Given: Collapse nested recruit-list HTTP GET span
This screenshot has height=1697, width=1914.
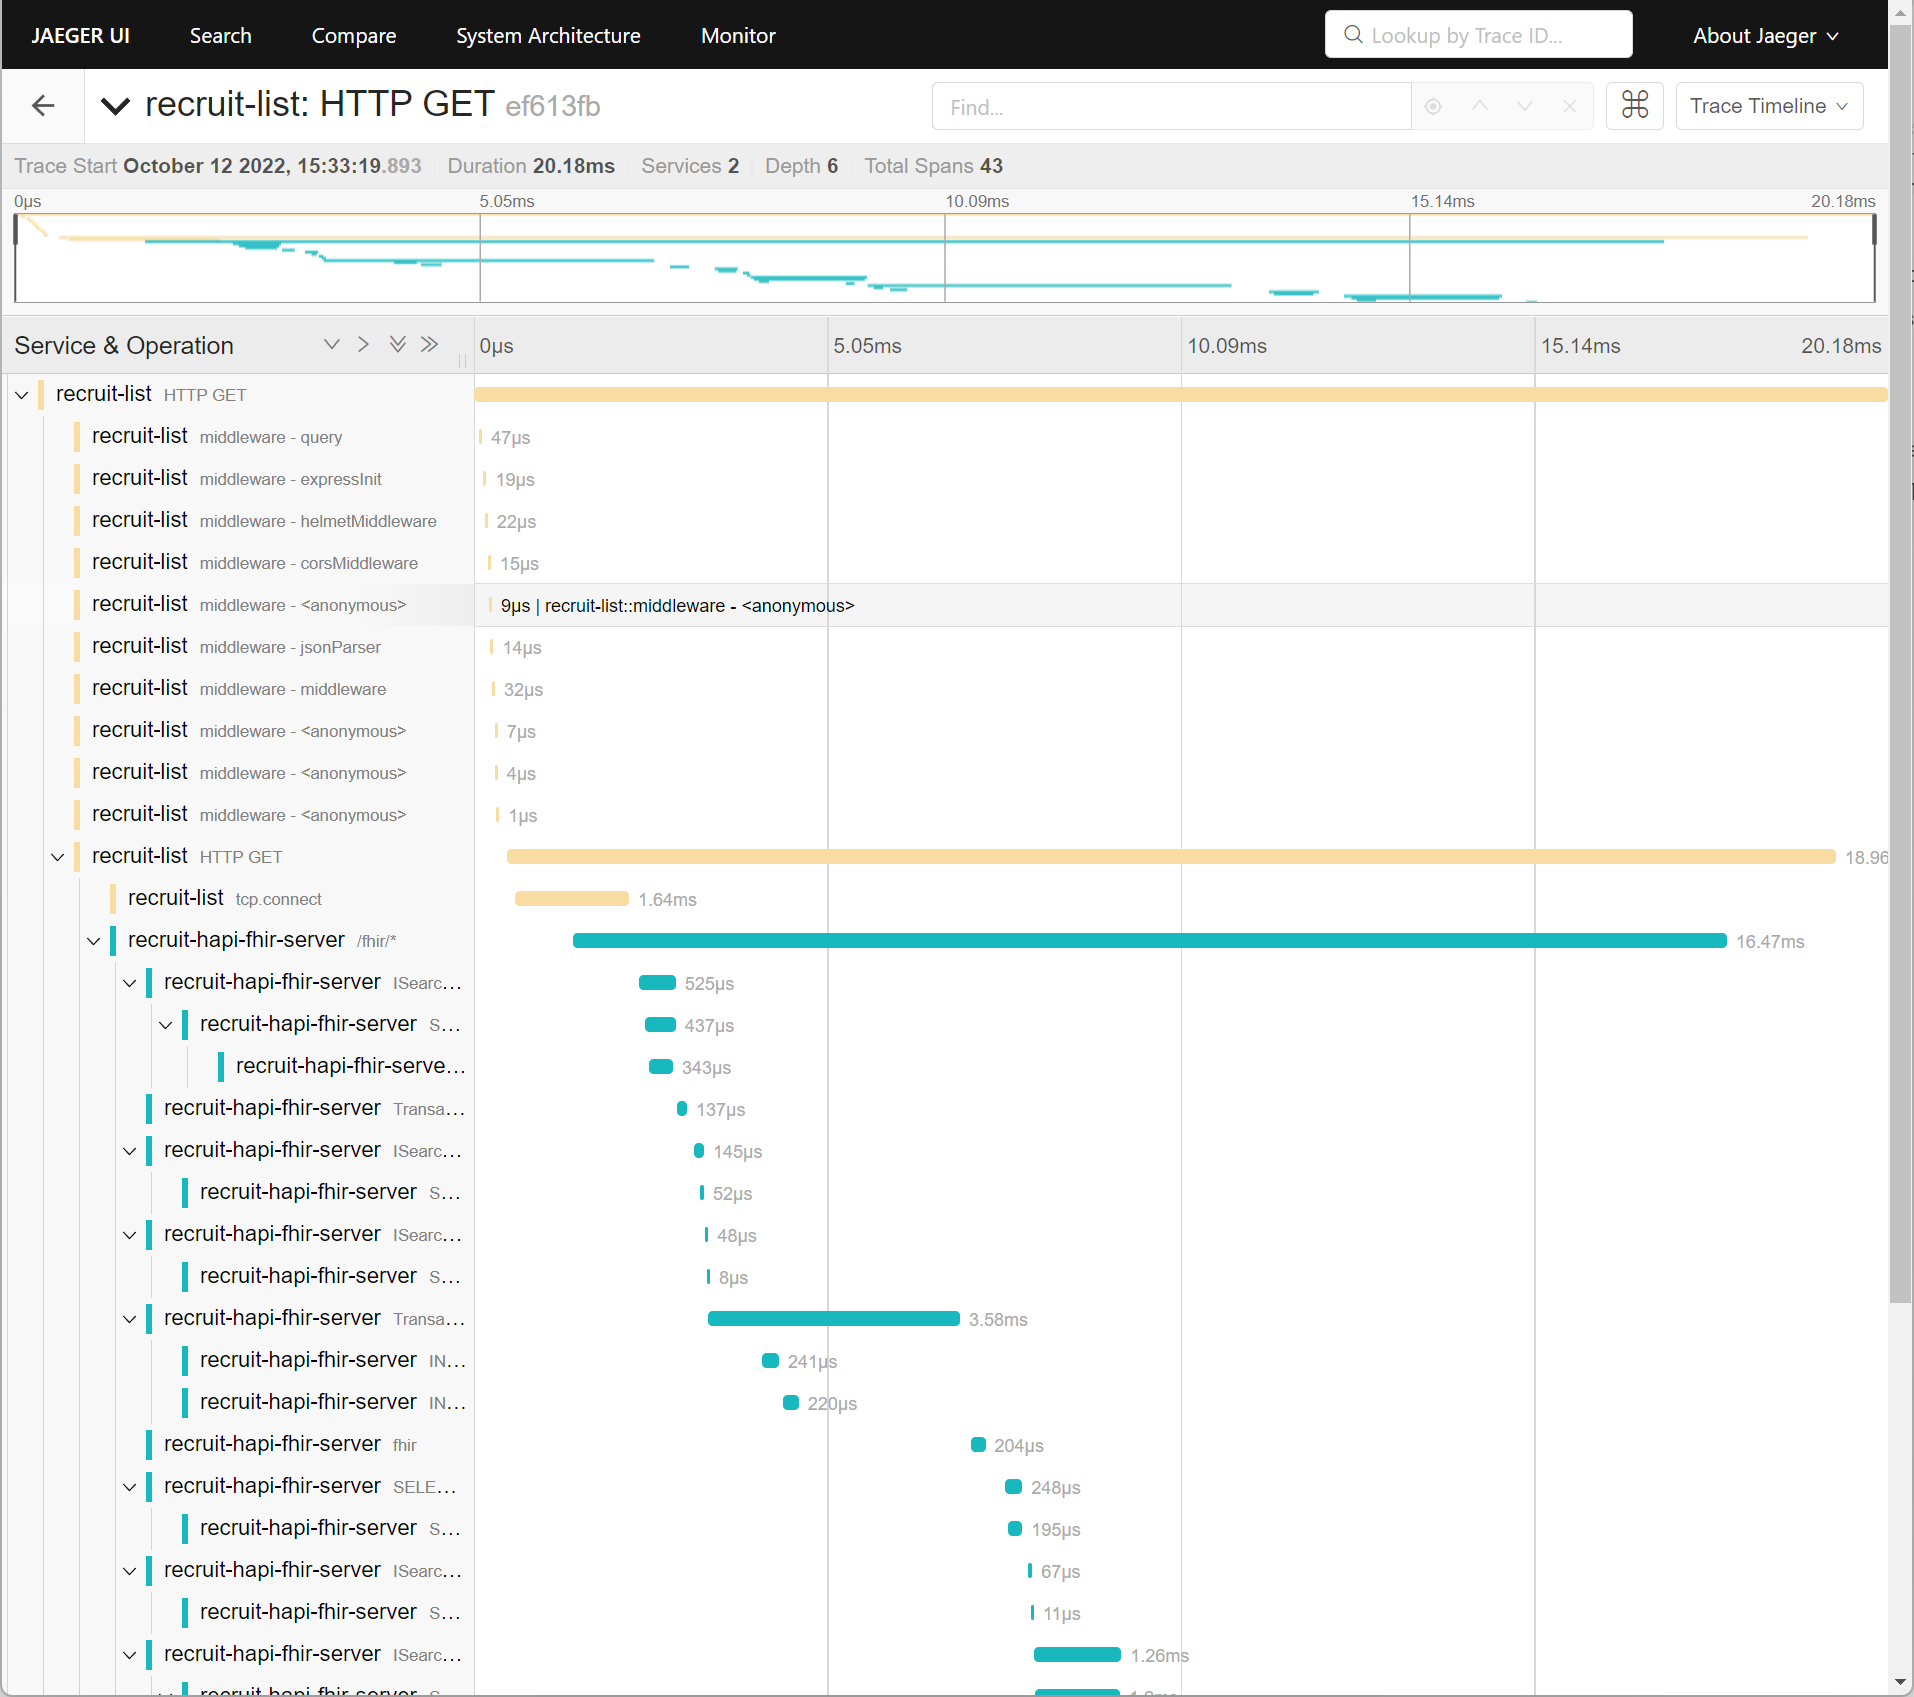Looking at the screenshot, I should click(x=57, y=857).
